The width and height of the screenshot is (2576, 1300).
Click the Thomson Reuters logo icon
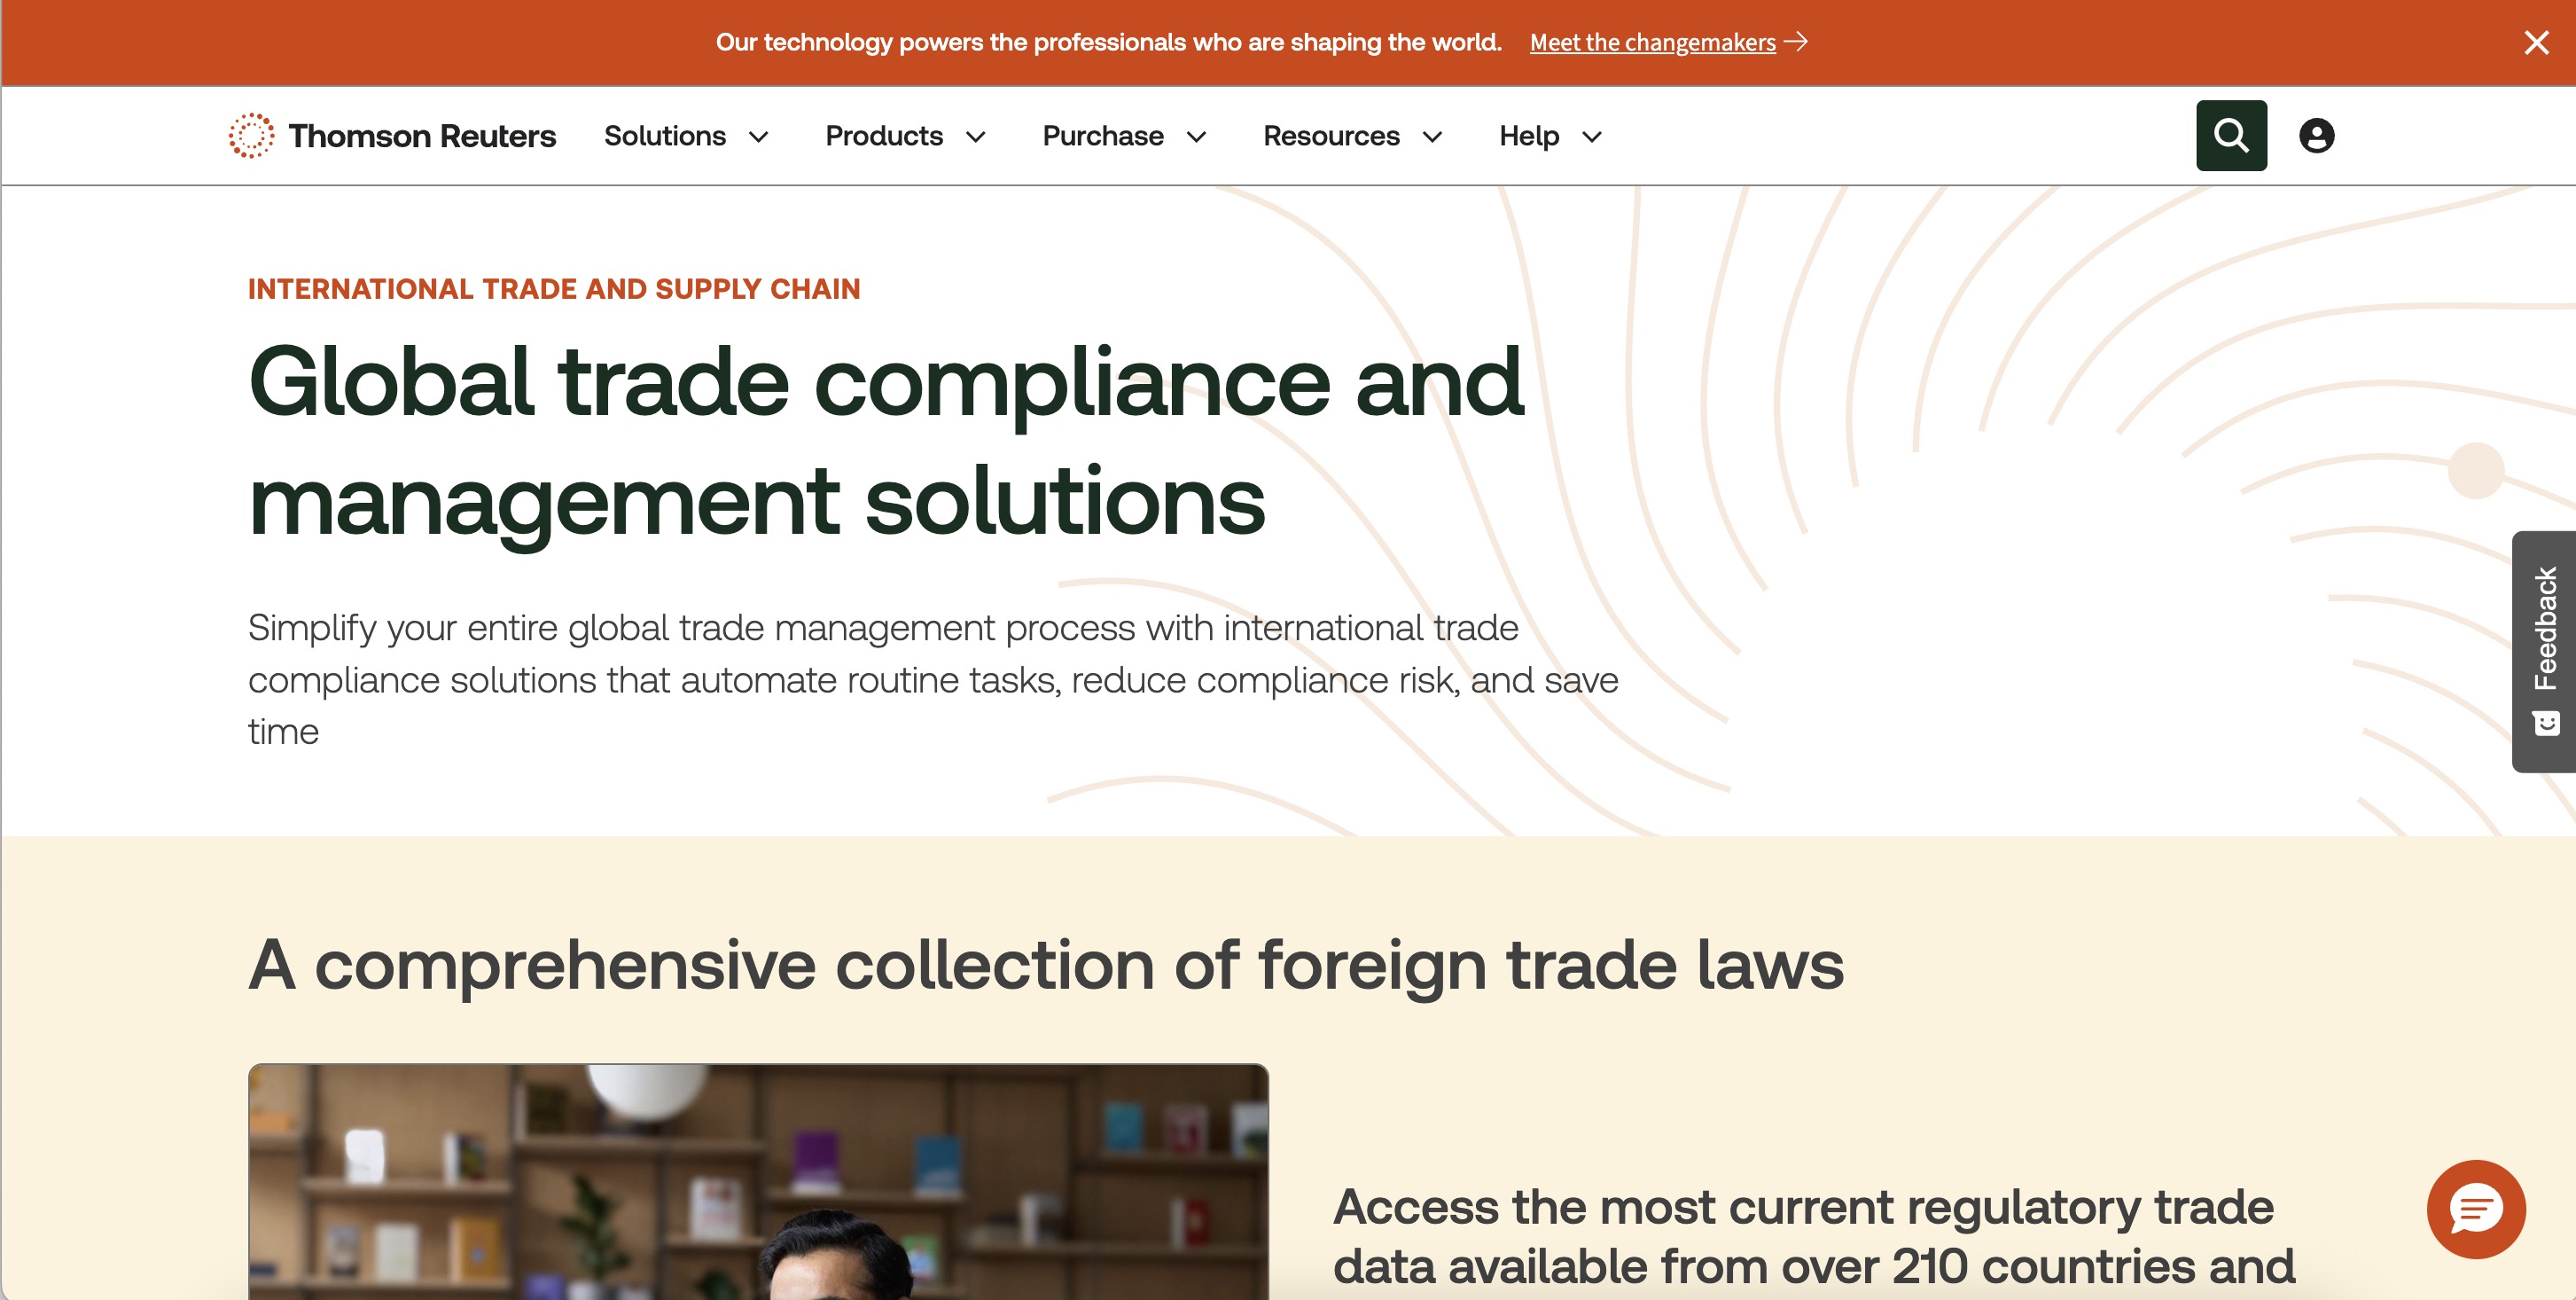[251, 135]
